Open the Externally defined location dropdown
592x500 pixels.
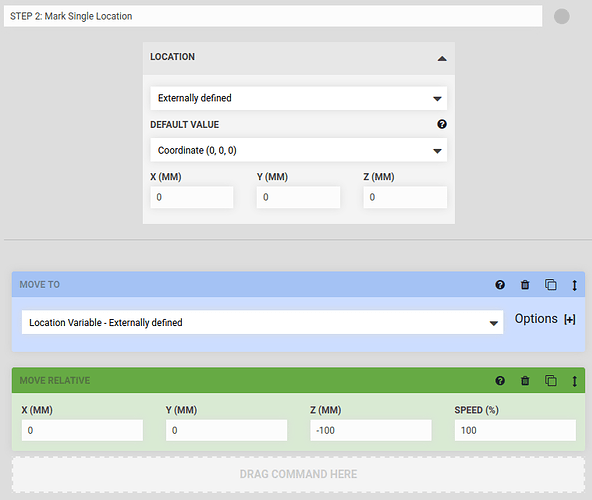[x=299, y=98]
